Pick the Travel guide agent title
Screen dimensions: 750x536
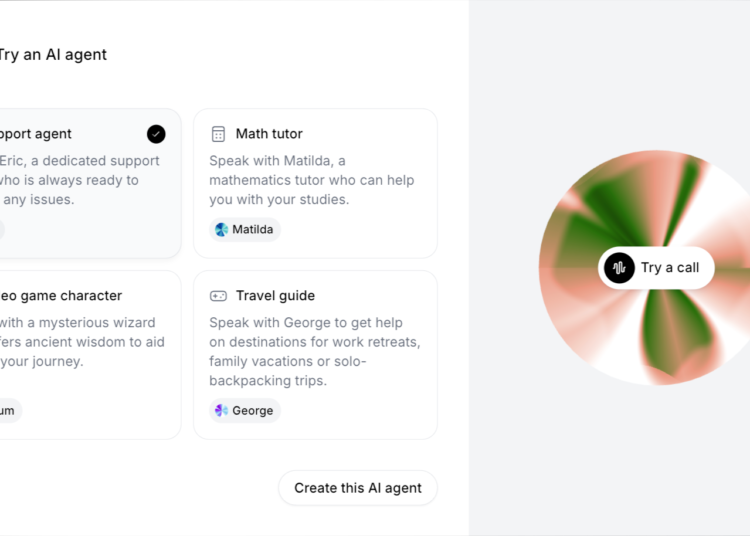(x=275, y=296)
